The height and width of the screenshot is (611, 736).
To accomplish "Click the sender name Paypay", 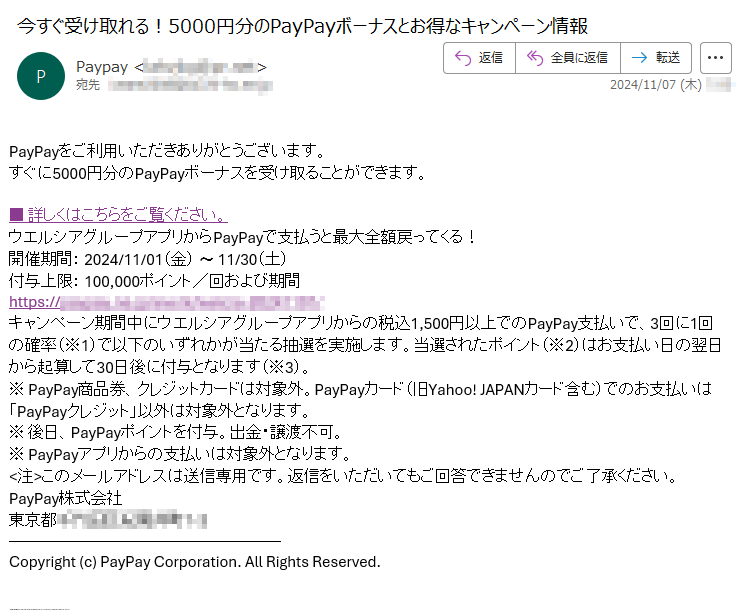I will coord(102,67).
